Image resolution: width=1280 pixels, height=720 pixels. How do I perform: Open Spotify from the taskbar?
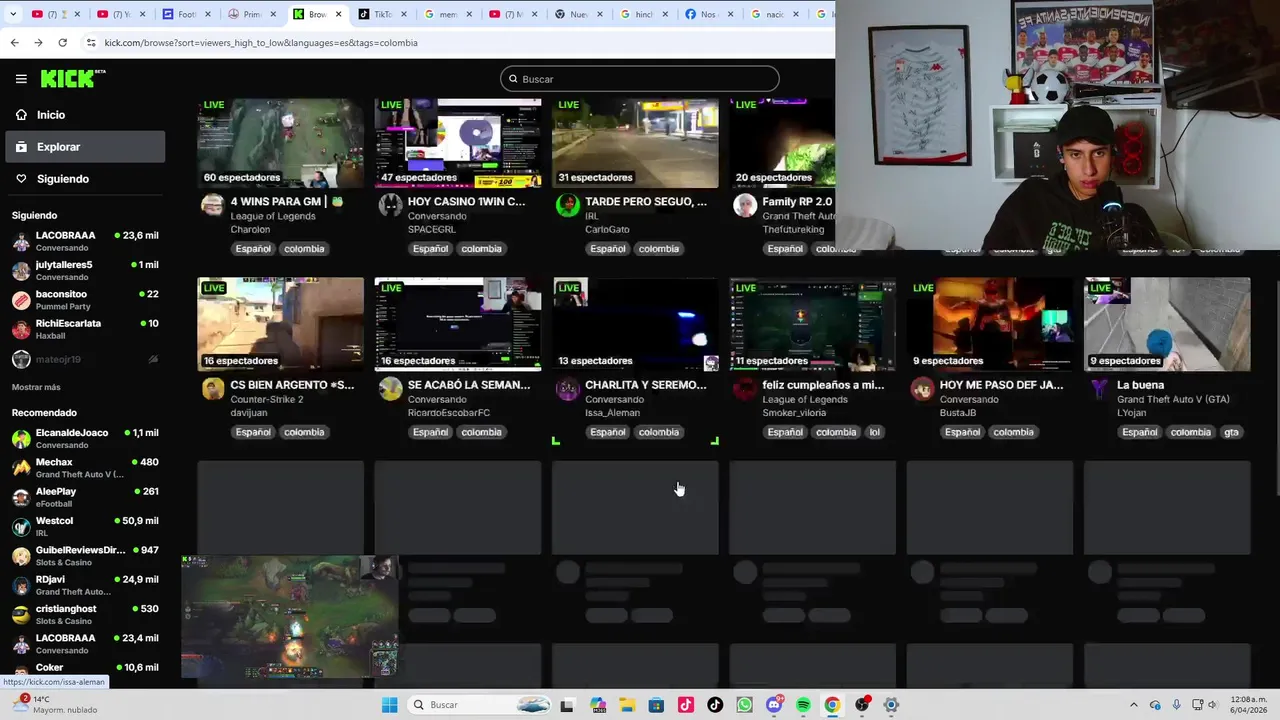pos(803,705)
